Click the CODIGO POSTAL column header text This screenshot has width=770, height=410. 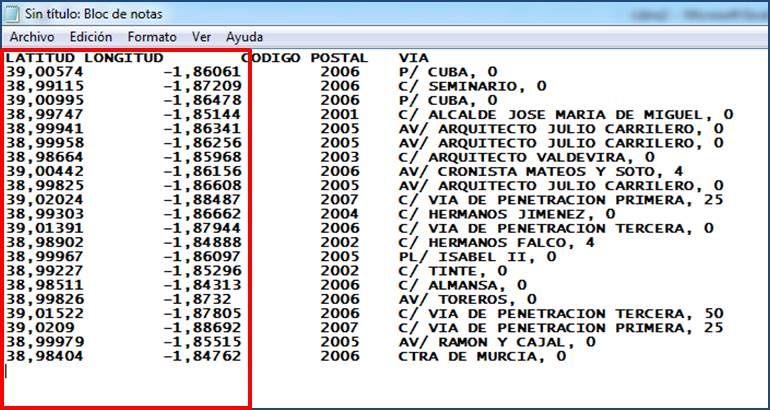pyautogui.click(x=305, y=58)
